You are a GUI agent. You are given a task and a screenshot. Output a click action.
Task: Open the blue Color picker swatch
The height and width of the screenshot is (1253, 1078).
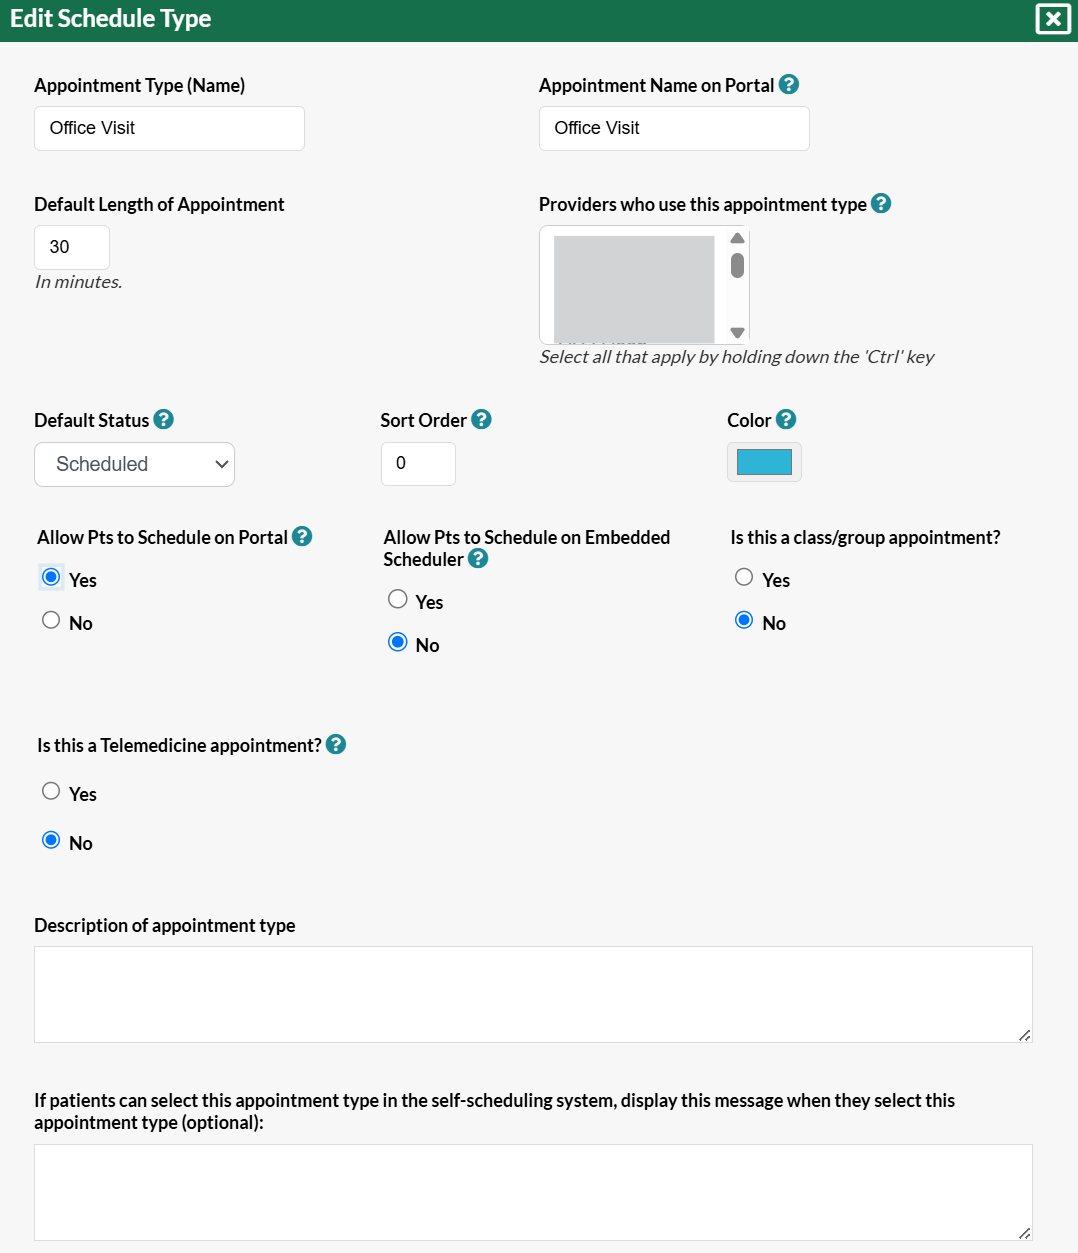point(764,462)
